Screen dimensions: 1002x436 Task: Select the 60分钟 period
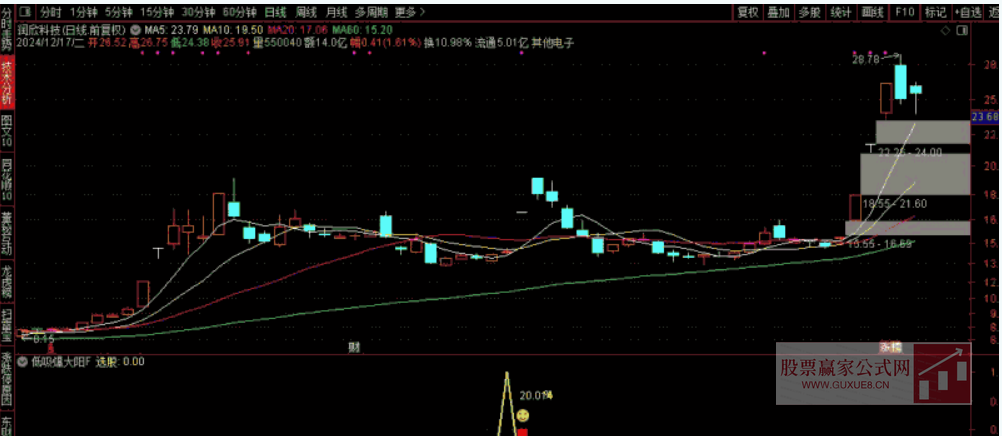coord(240,12)
